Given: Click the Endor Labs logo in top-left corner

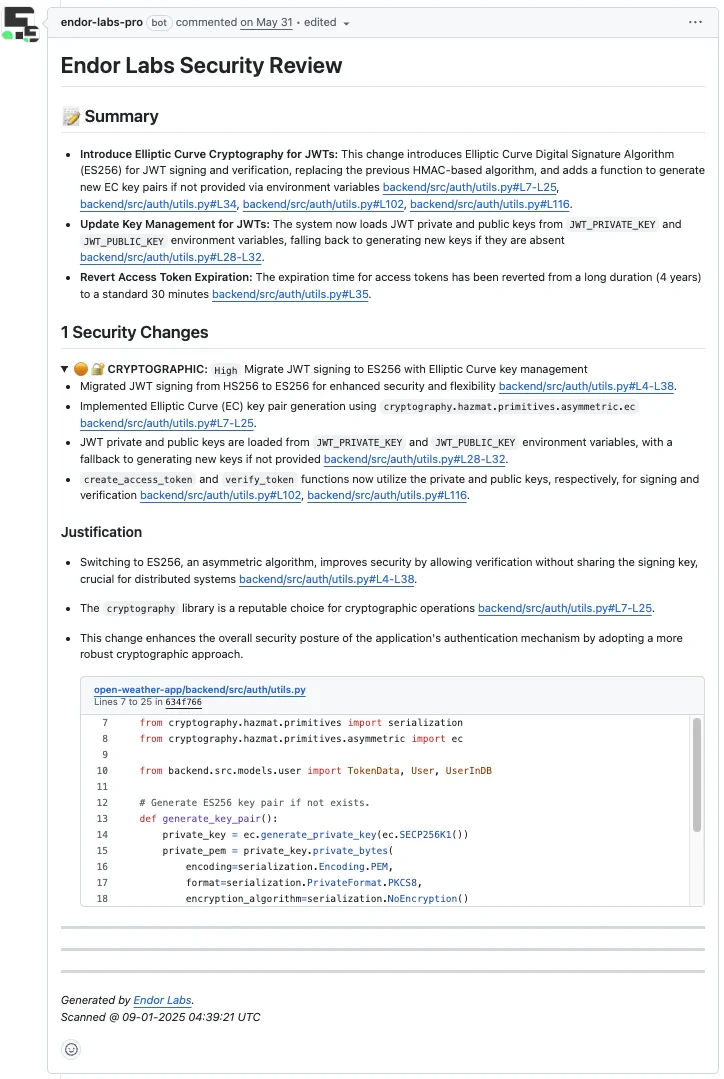Looking at the screenshot, I should point(22,22).
